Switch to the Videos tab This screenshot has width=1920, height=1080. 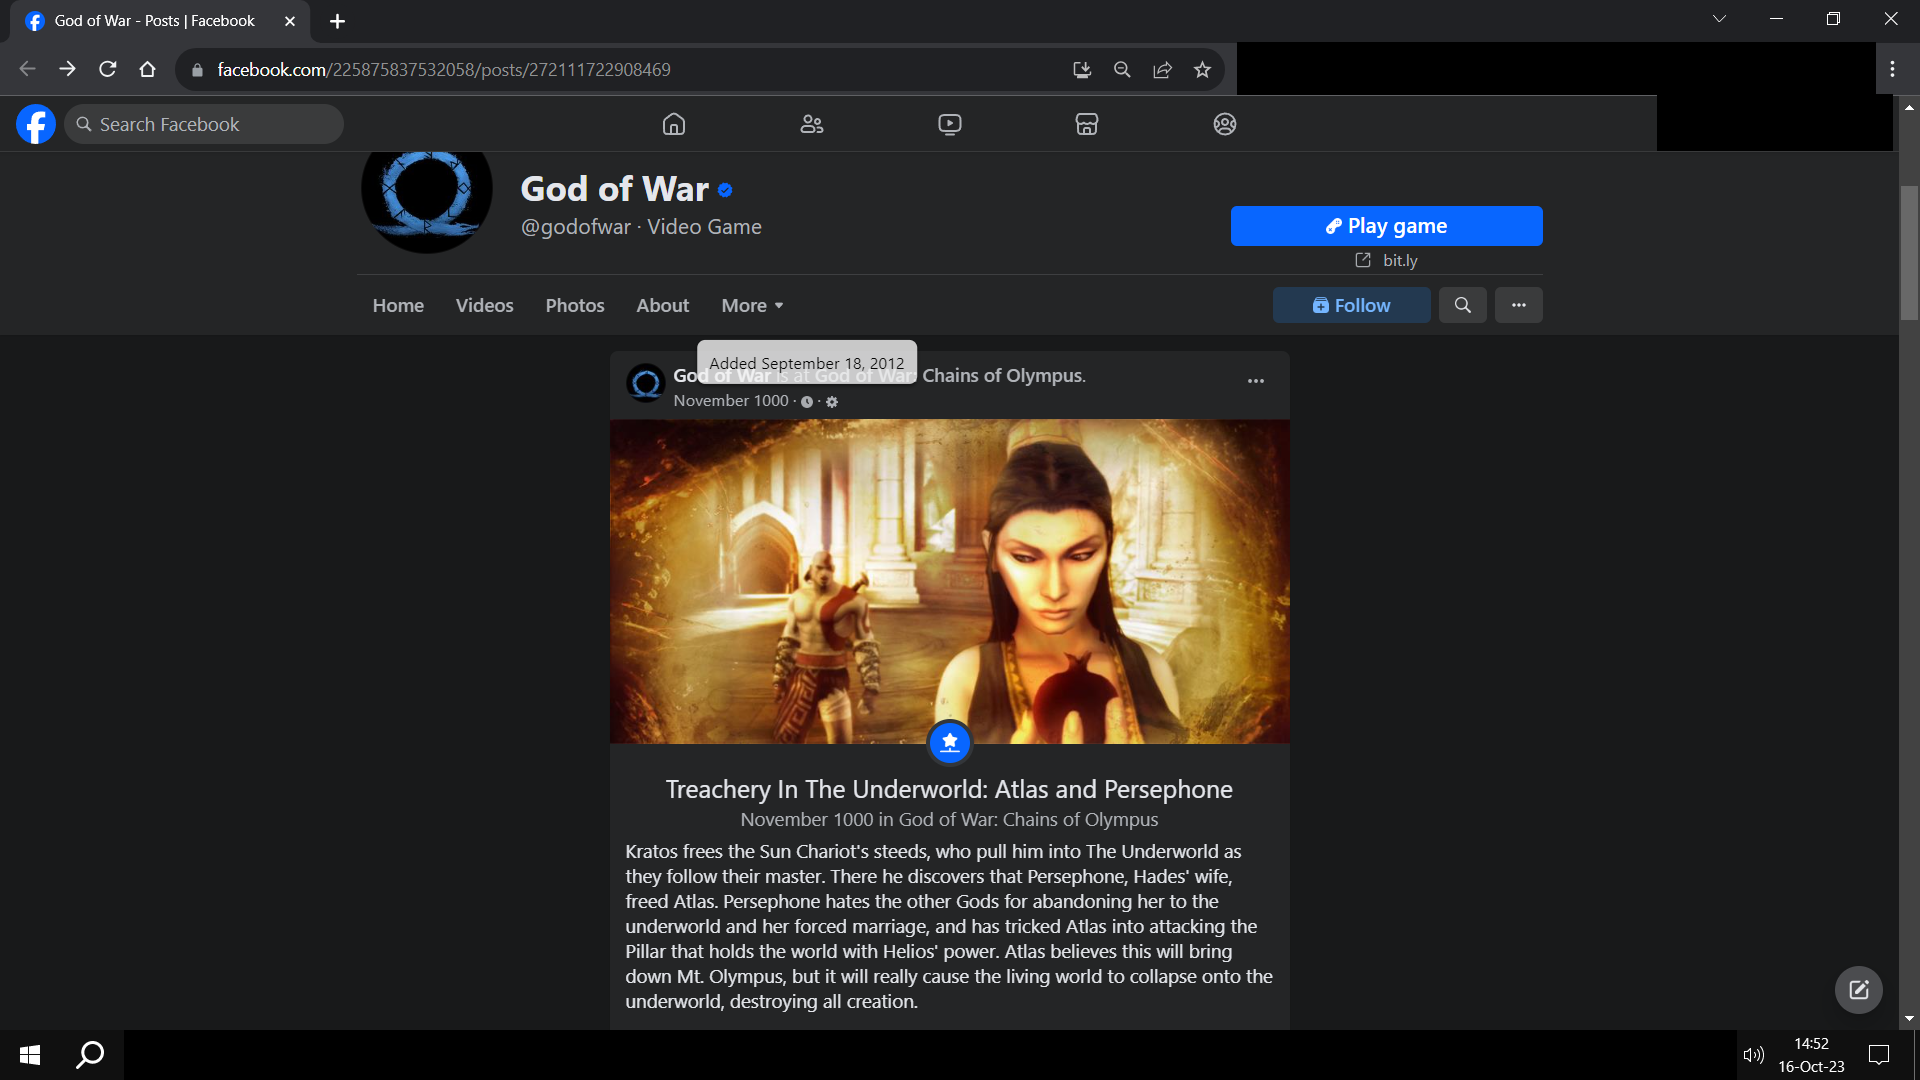[484, 305]
